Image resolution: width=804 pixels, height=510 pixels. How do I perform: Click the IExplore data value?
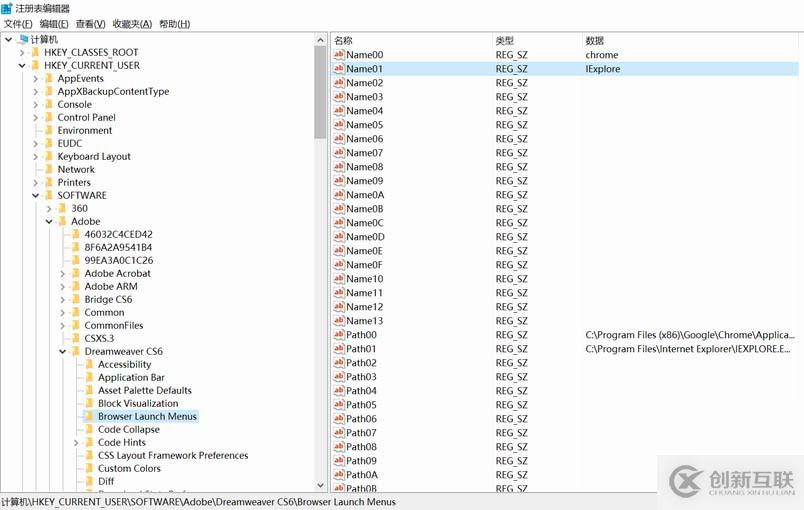(x=602, y=69)
